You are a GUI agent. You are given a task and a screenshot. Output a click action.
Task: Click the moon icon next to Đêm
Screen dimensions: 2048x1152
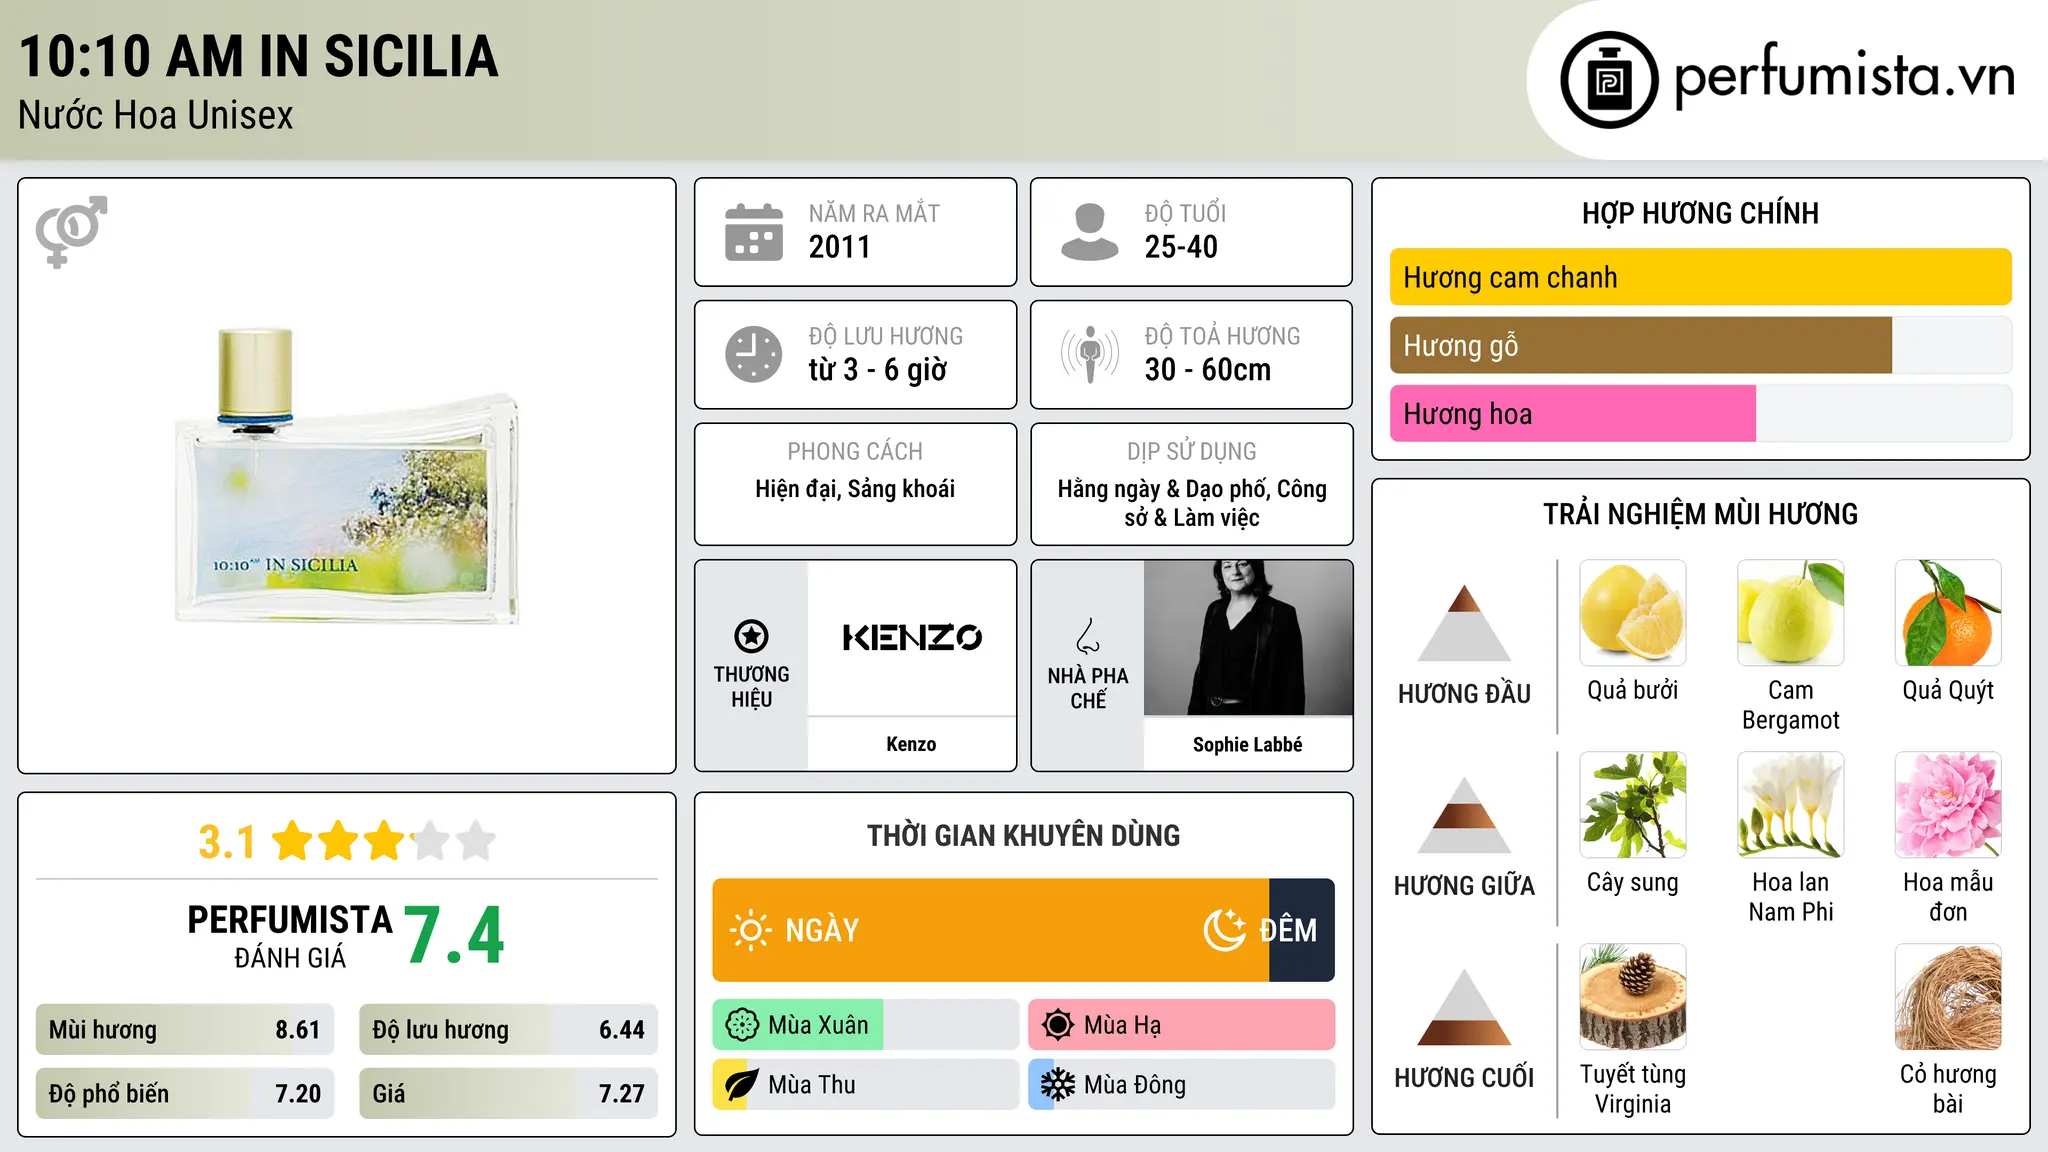point(1225,930)
